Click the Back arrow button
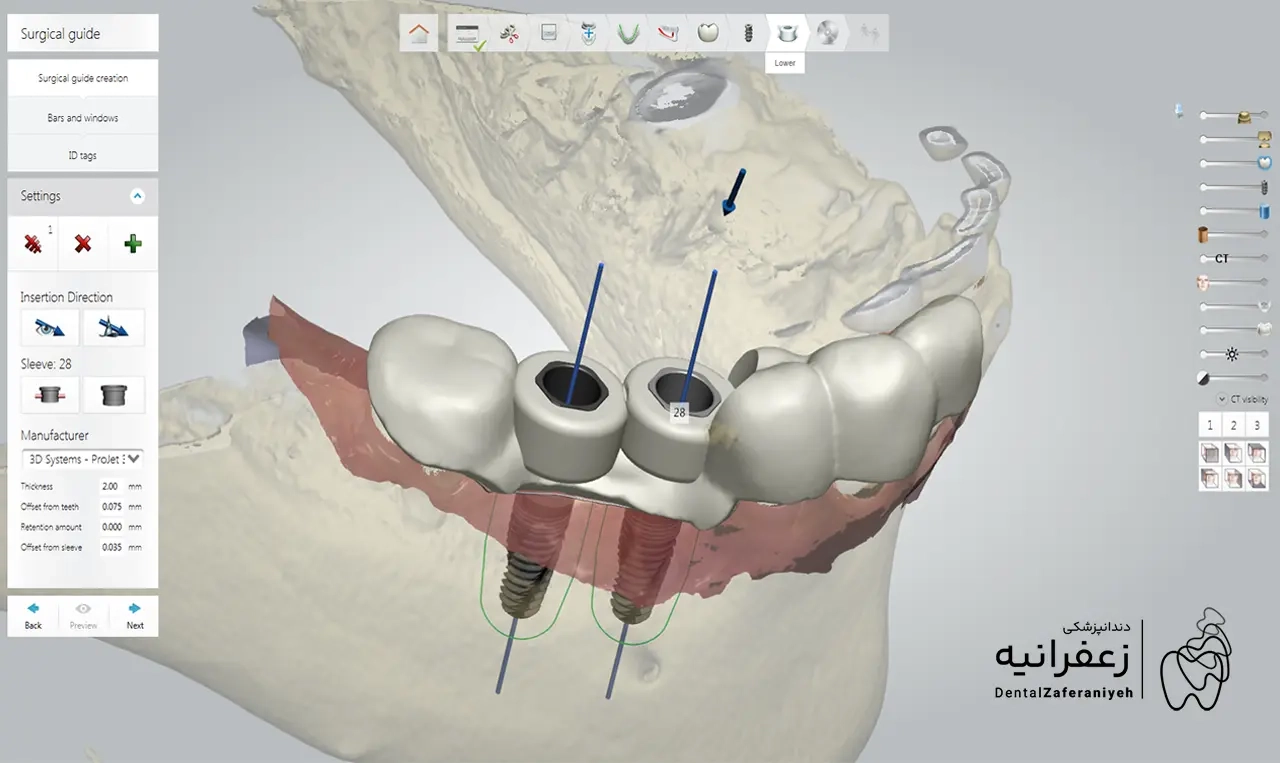1280x763 pixels. click(33, 615)
